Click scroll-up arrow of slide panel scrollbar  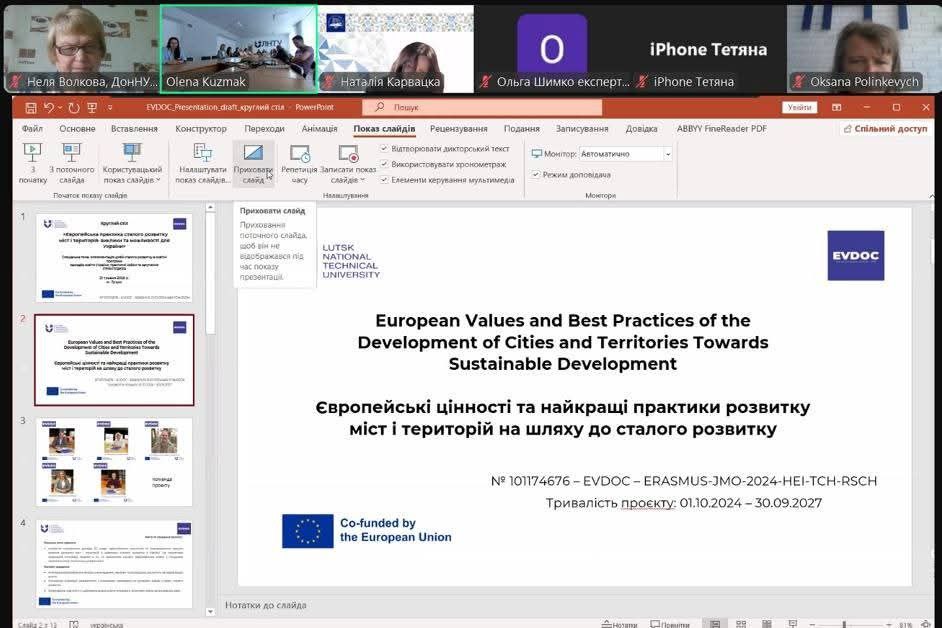210,207
